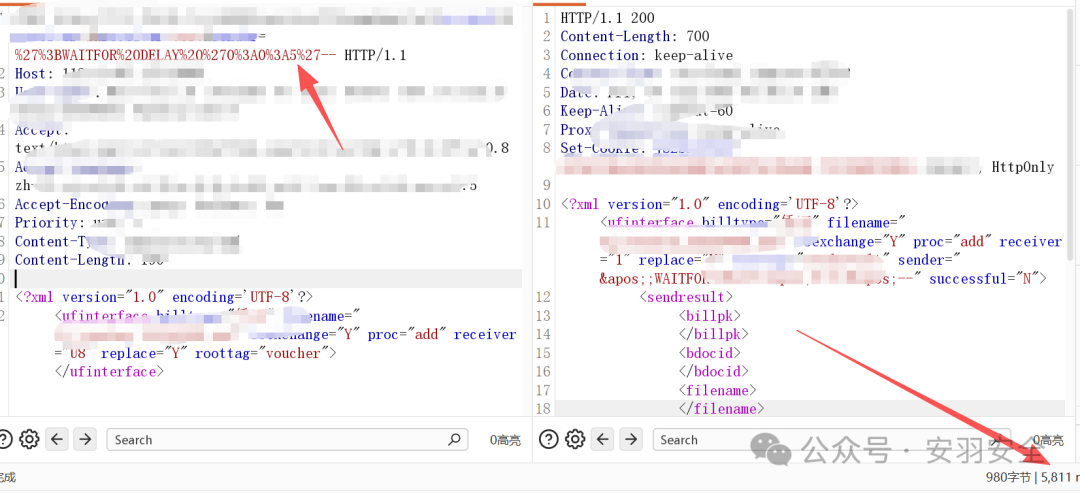
Task: Click response panel 0高亮 highlight counter
Action: [1047, 440]
